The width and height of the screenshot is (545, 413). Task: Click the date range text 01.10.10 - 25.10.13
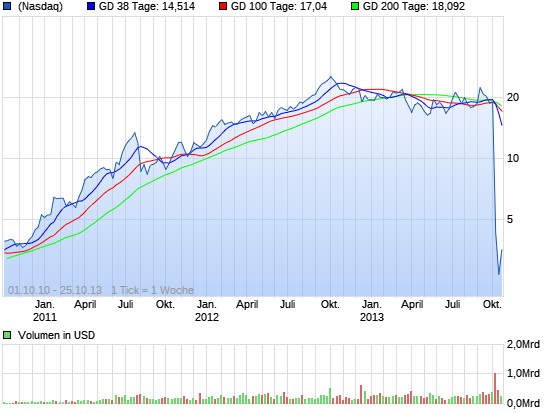(x=55, y=290)
